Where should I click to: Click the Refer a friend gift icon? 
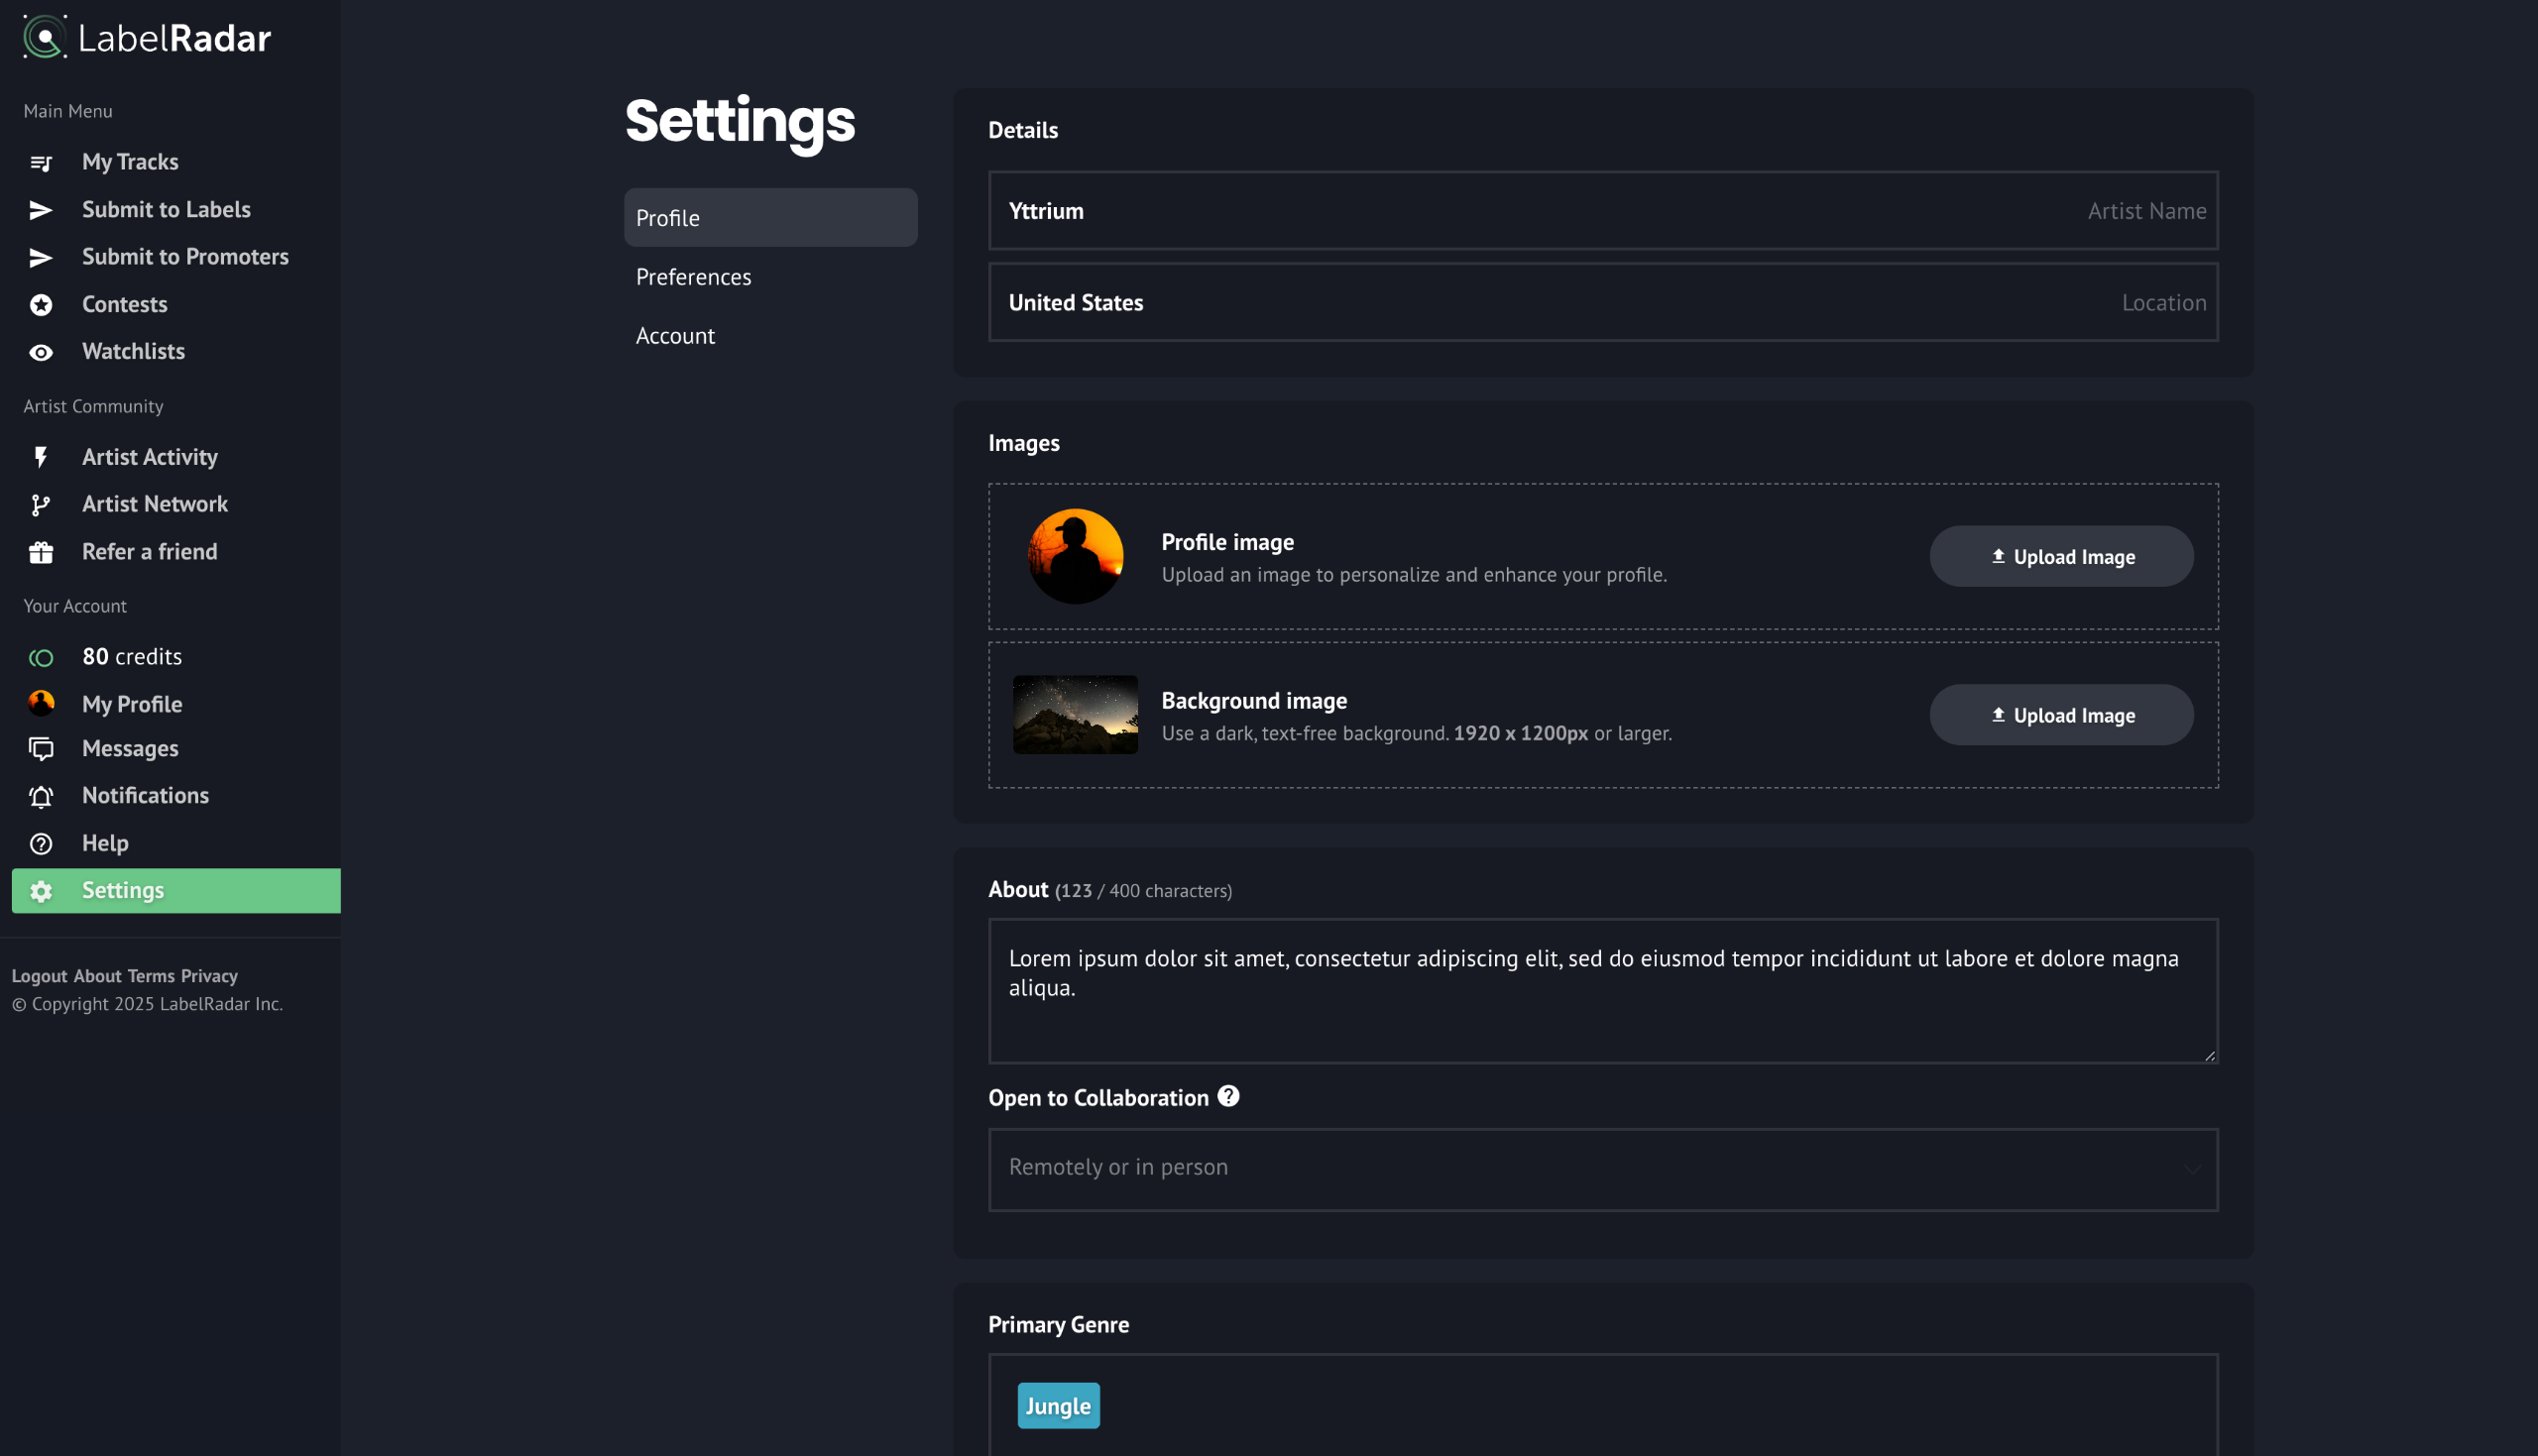pyautogui.click(x=41, y=552)
